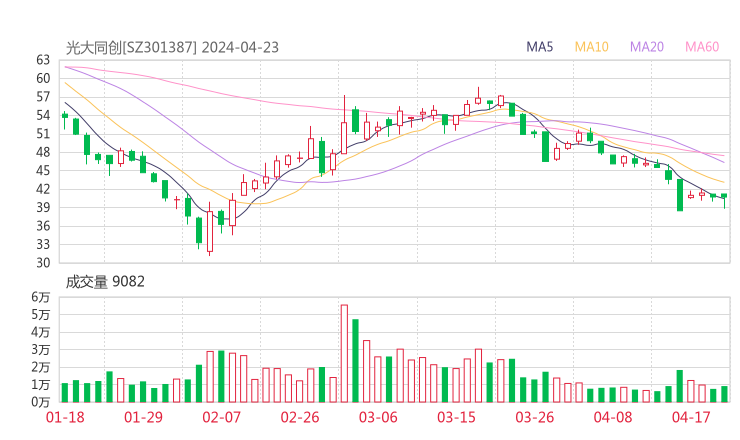Image resolution: width=740 pixels, height=440 pixels.
Task: Click the 54 price axis label
Action: pyautogui.click(x=43, y=115)
